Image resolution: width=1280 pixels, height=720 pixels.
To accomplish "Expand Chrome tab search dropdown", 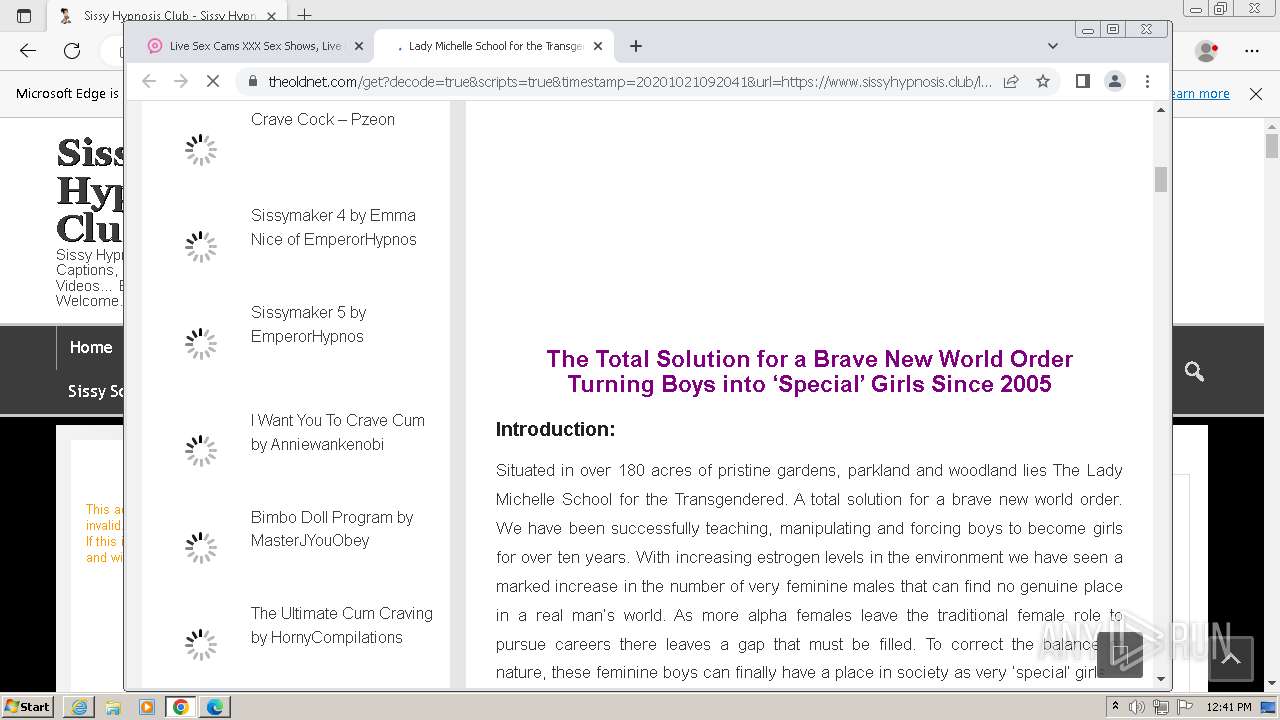I will [x=1053, y=46].
